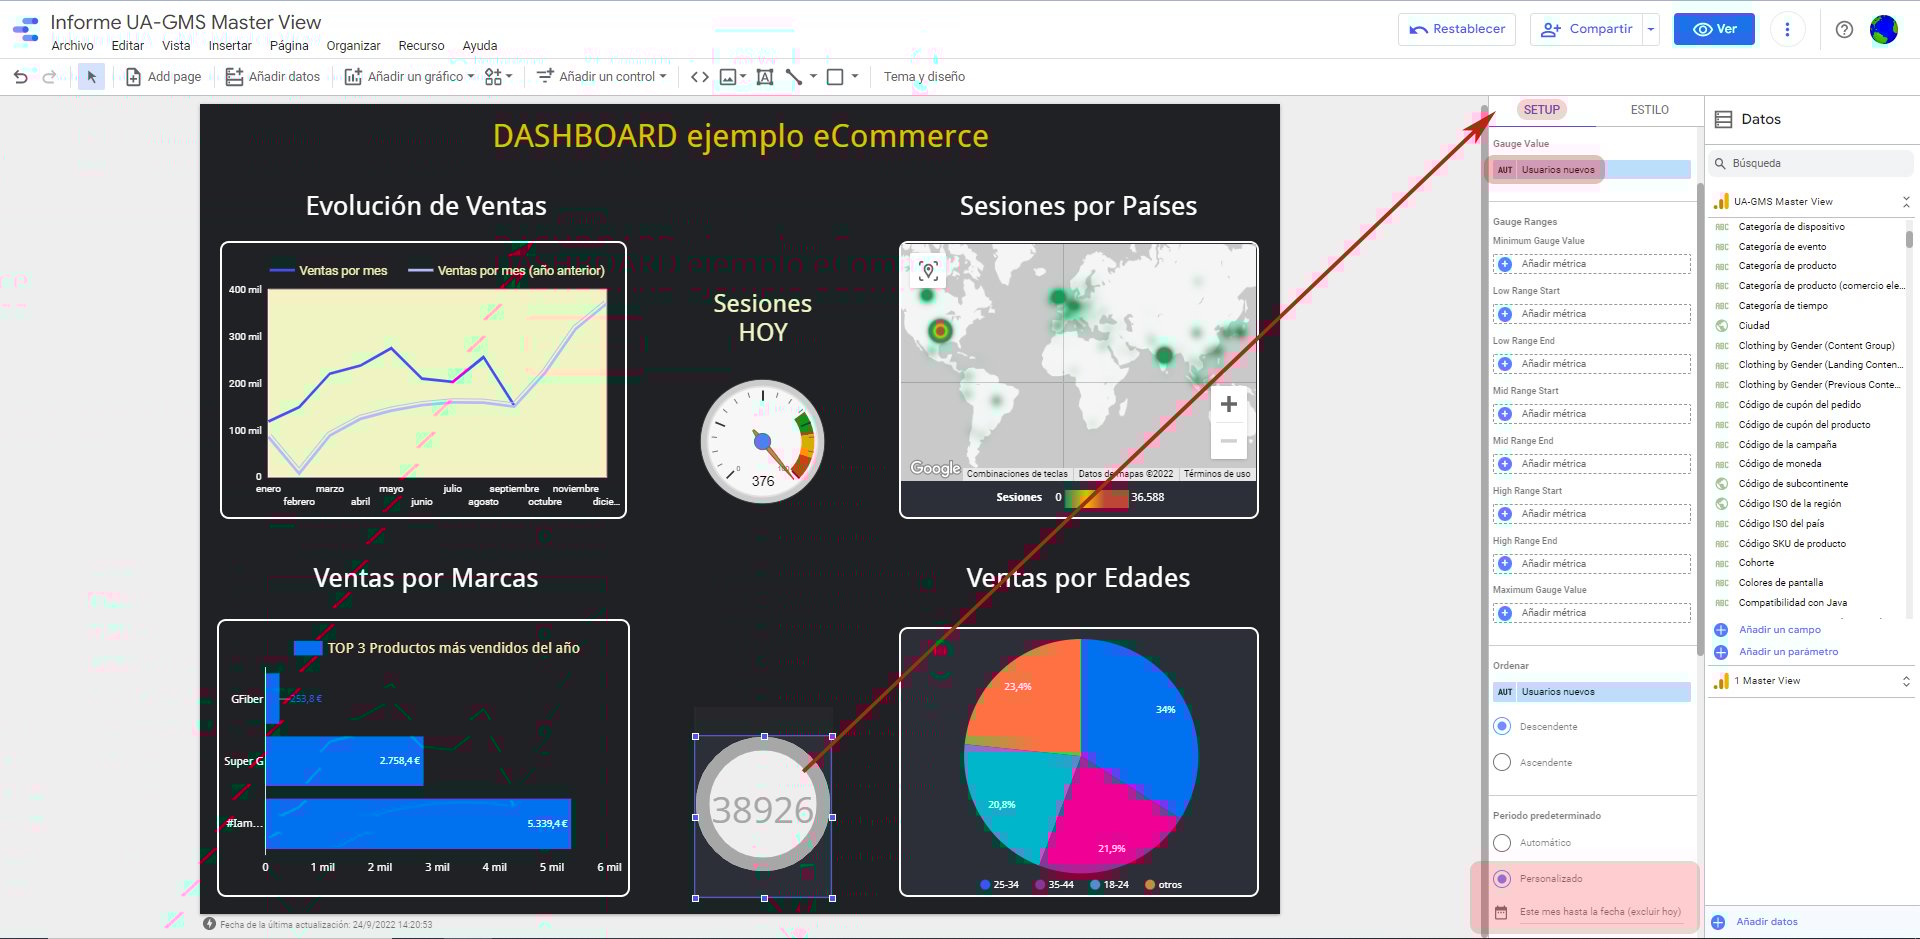Select the Ciudad field

(1754, 326)
